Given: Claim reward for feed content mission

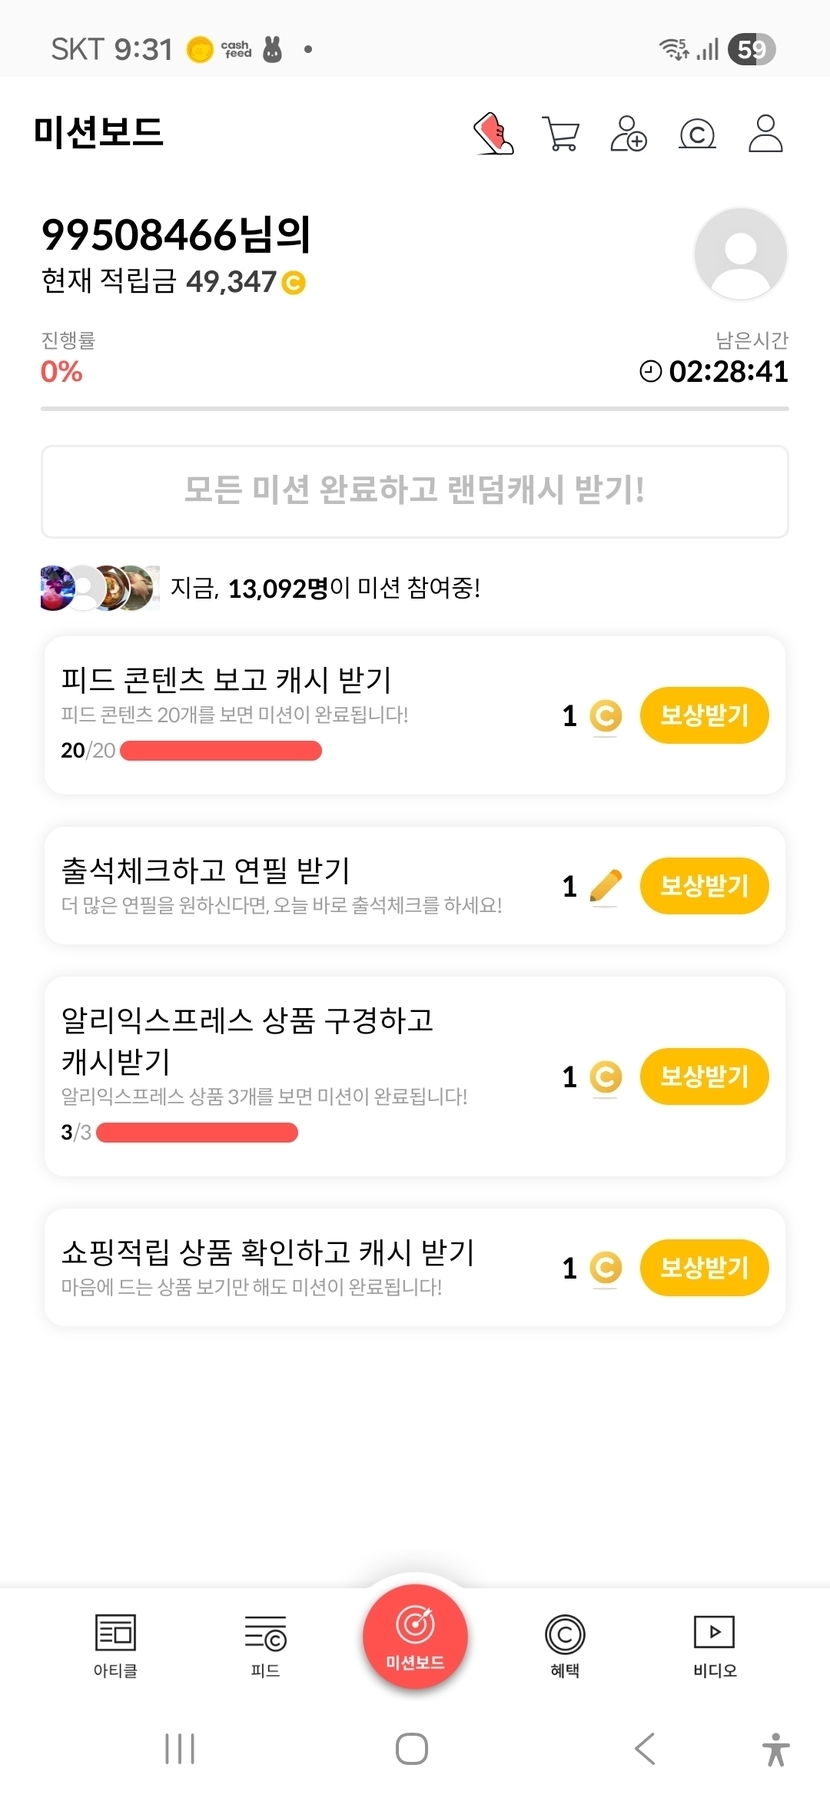Looking at the screenshot, I should point(704,715).
